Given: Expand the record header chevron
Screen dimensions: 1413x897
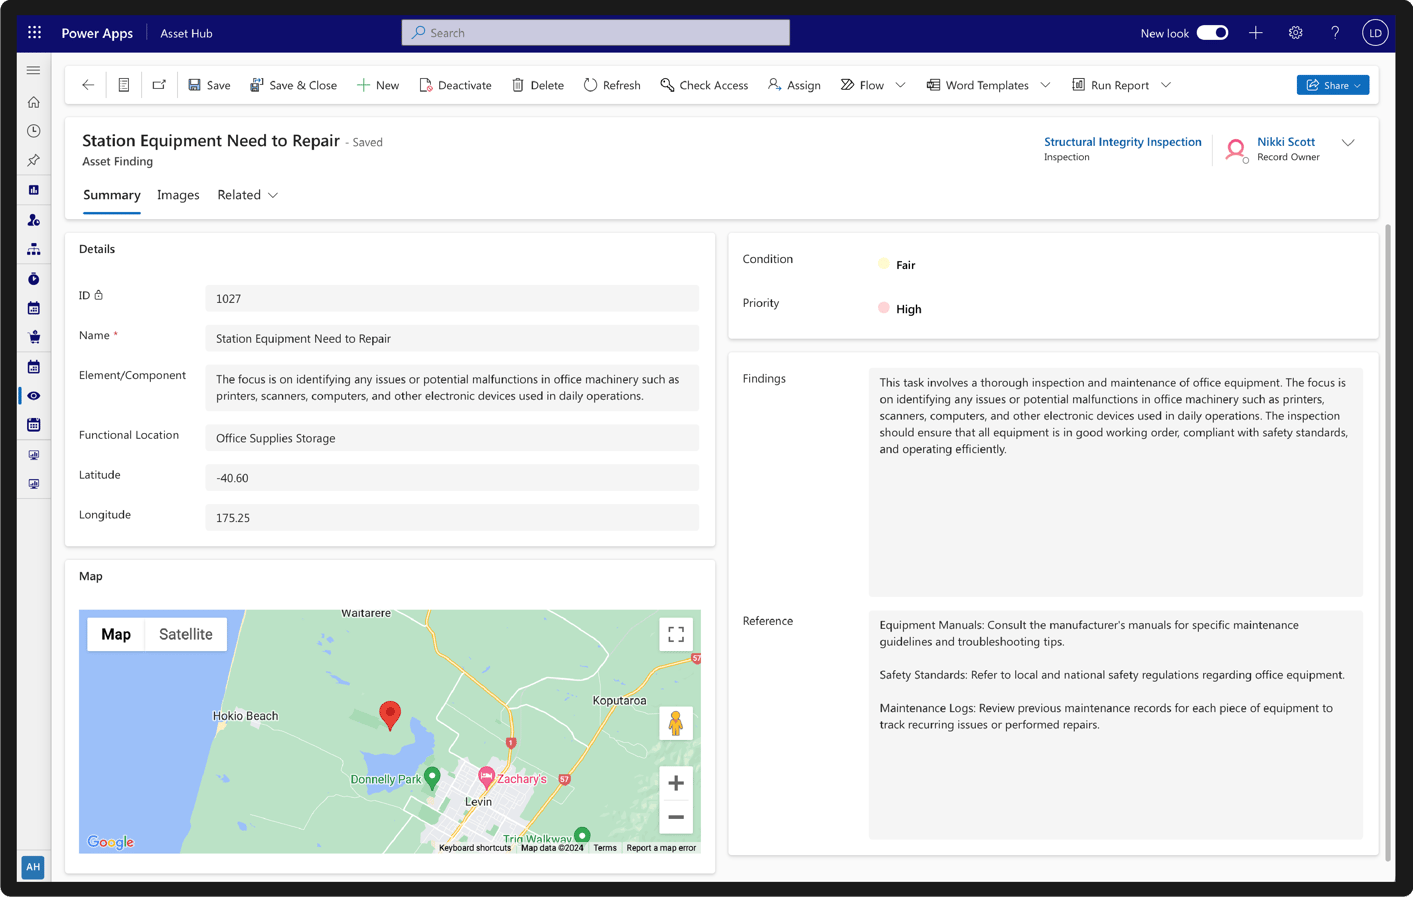Looking at the screenshot, I should pyautogui.click(x=1348, y=143).
